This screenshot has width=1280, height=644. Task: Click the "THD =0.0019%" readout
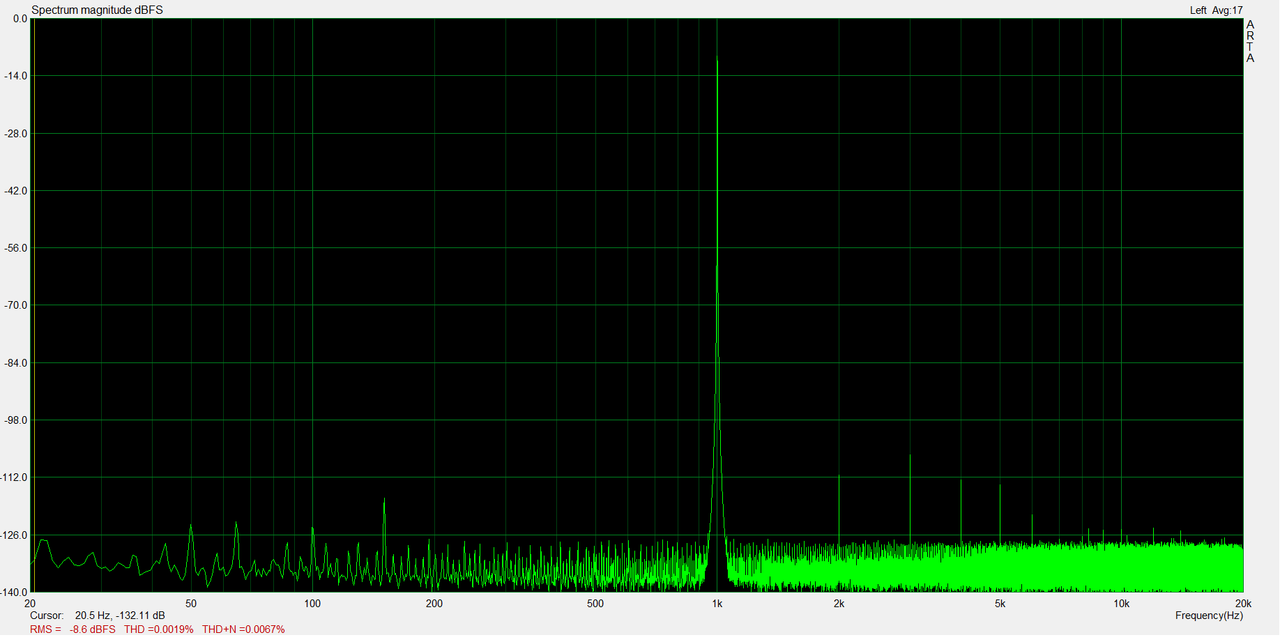[x=159, y=630]
